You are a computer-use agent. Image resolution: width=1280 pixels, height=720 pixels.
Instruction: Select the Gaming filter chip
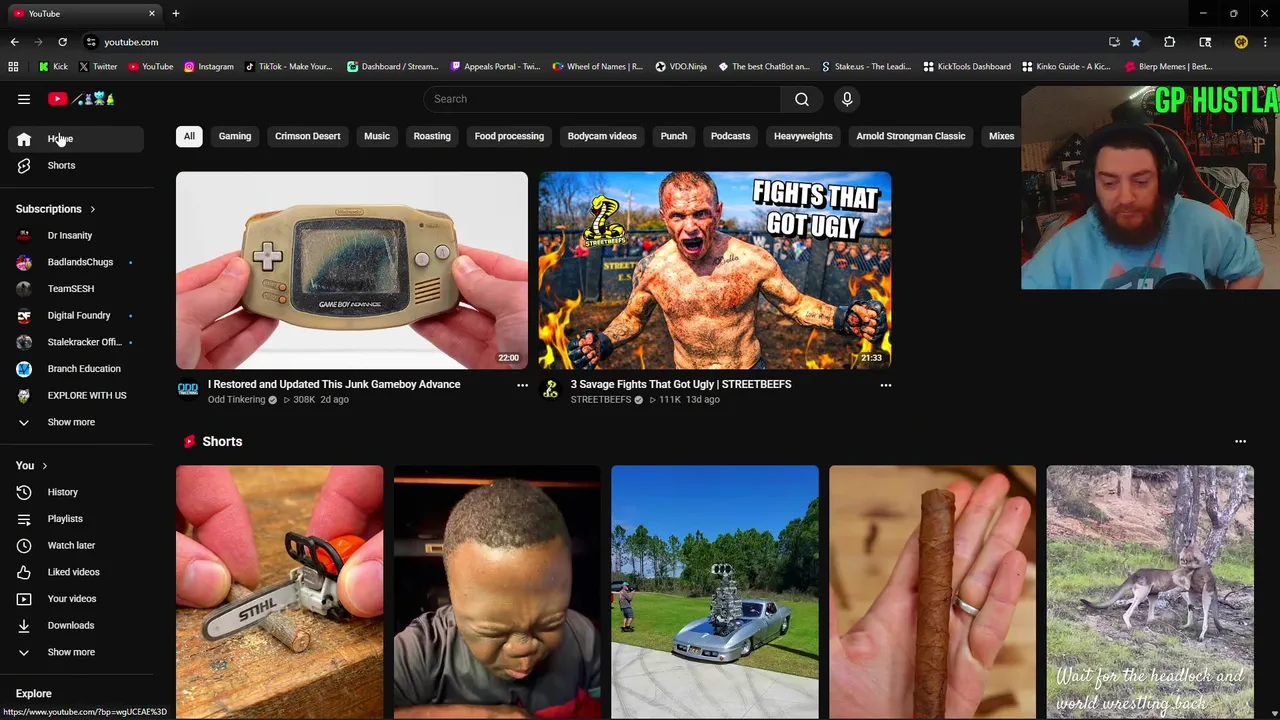point(235,136)
